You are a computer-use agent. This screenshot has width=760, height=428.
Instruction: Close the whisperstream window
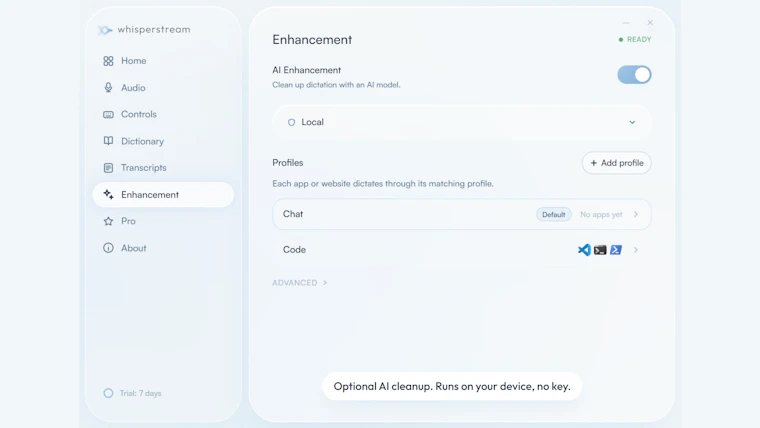coord(650,23)
